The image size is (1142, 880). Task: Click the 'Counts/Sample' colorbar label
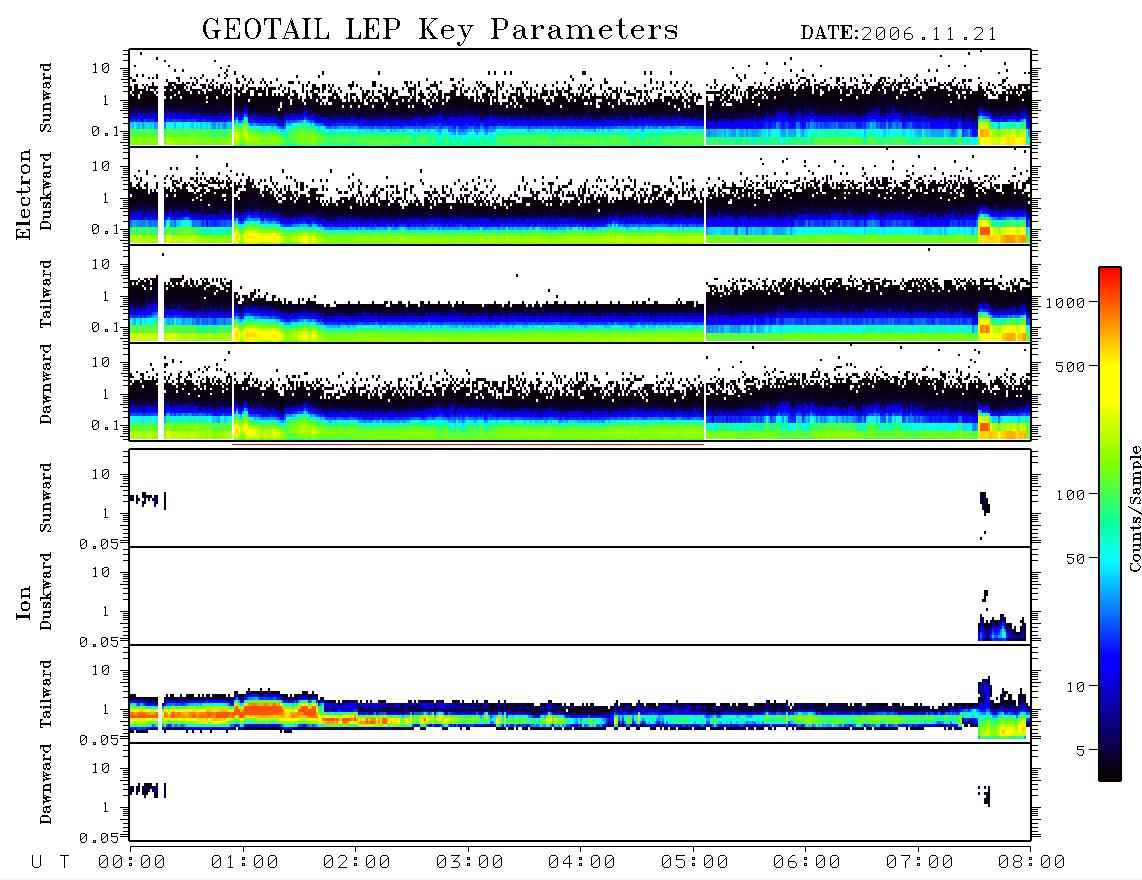coord(1134,508)
